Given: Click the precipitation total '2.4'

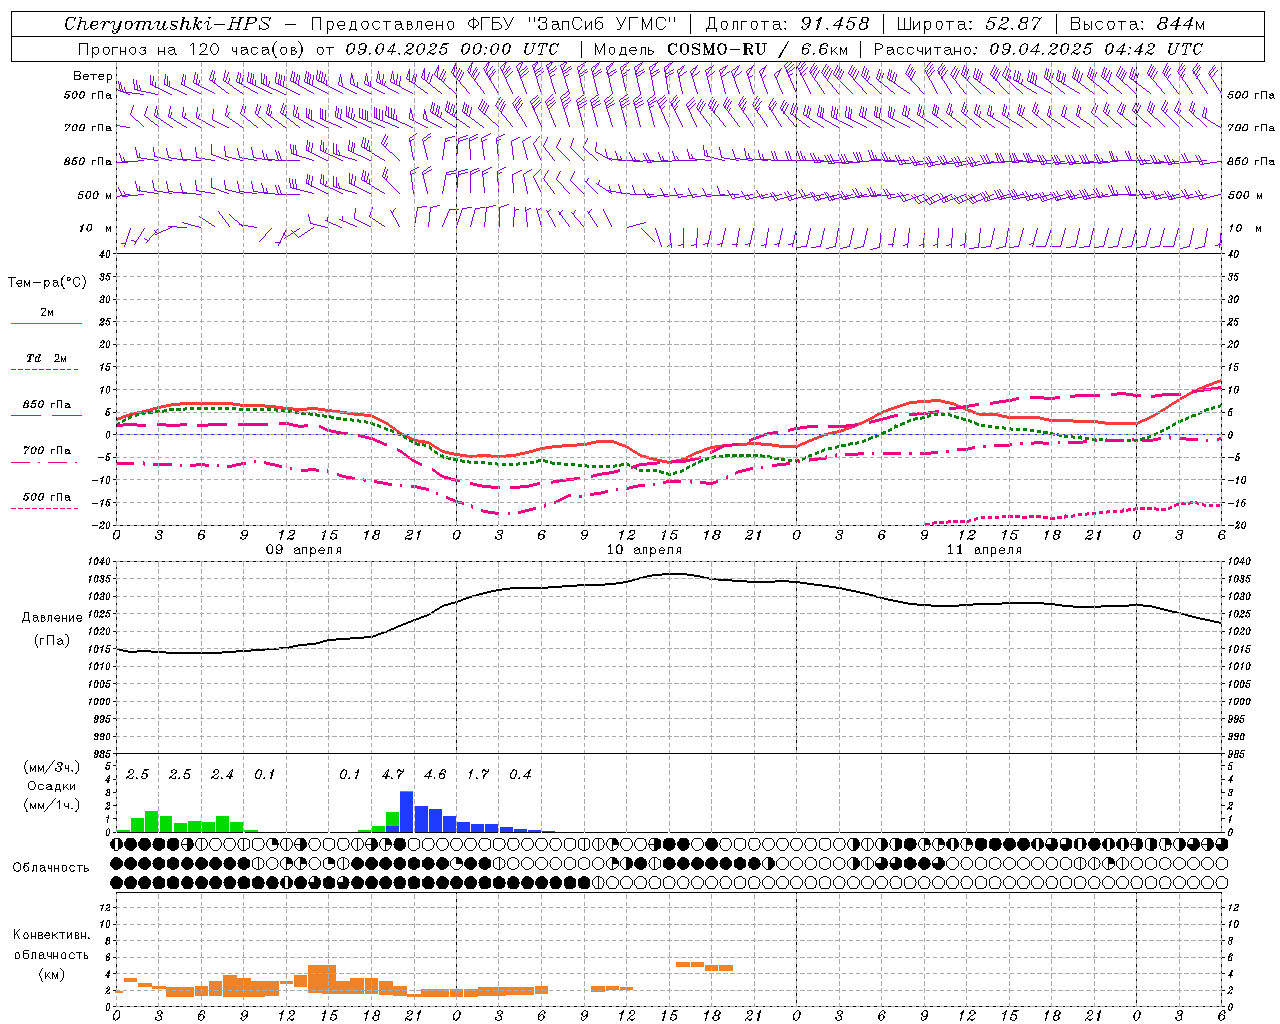Looking at the screenshot, I should 222,774.
